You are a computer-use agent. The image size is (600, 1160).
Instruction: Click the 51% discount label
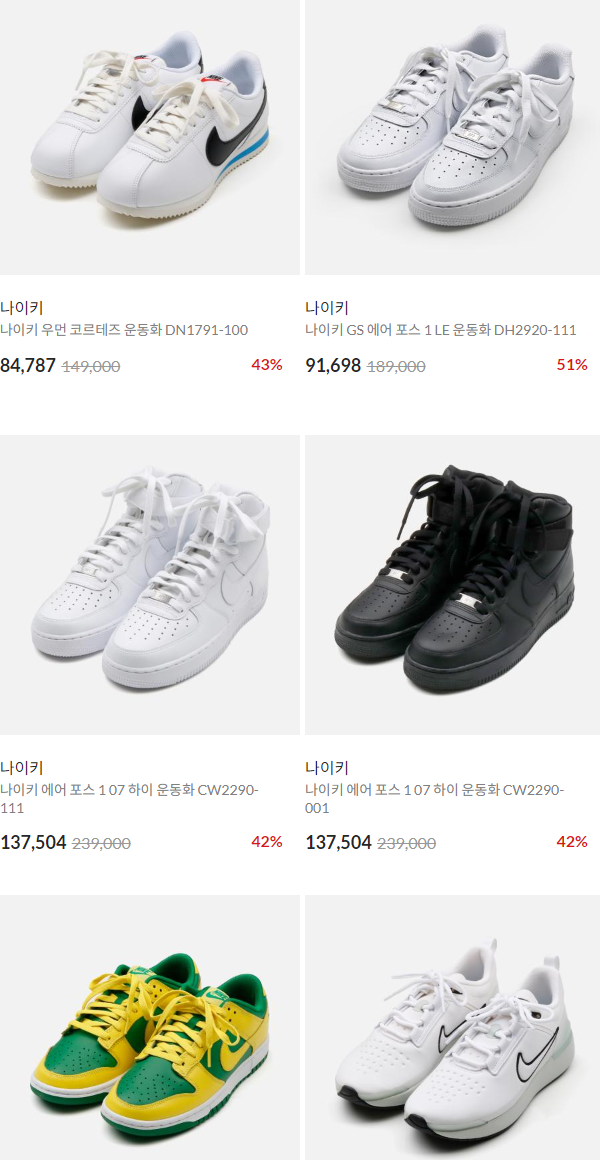(572, 365)
